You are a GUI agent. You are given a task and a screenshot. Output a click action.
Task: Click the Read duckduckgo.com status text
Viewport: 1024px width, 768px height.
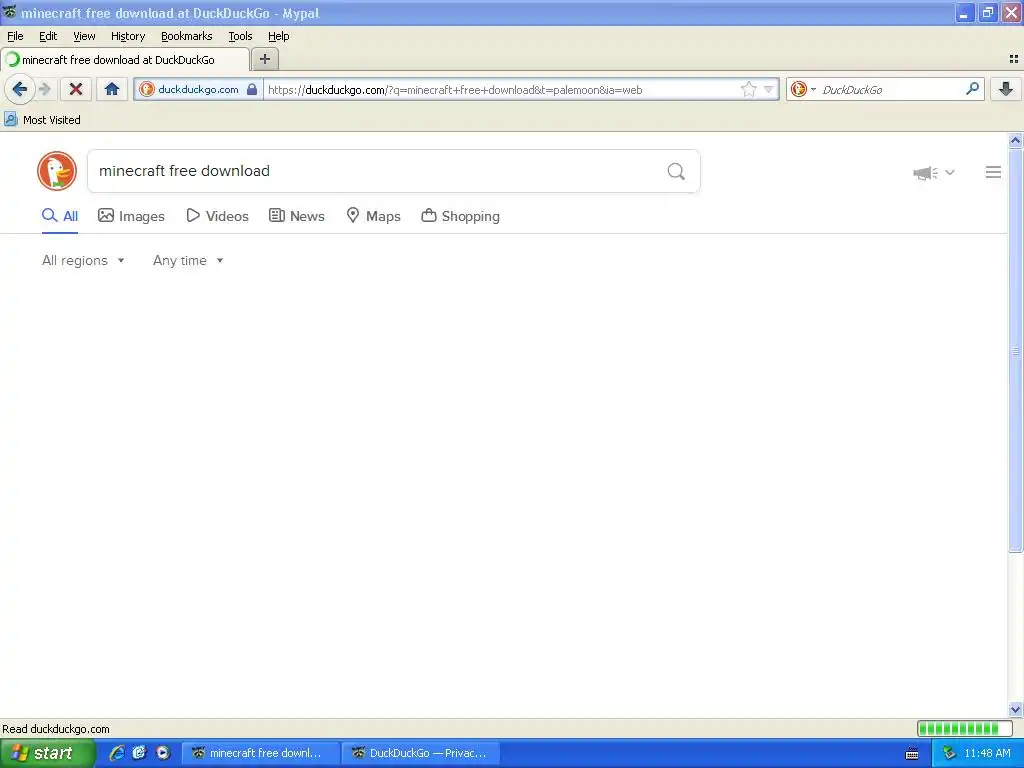tap(56, 729)
